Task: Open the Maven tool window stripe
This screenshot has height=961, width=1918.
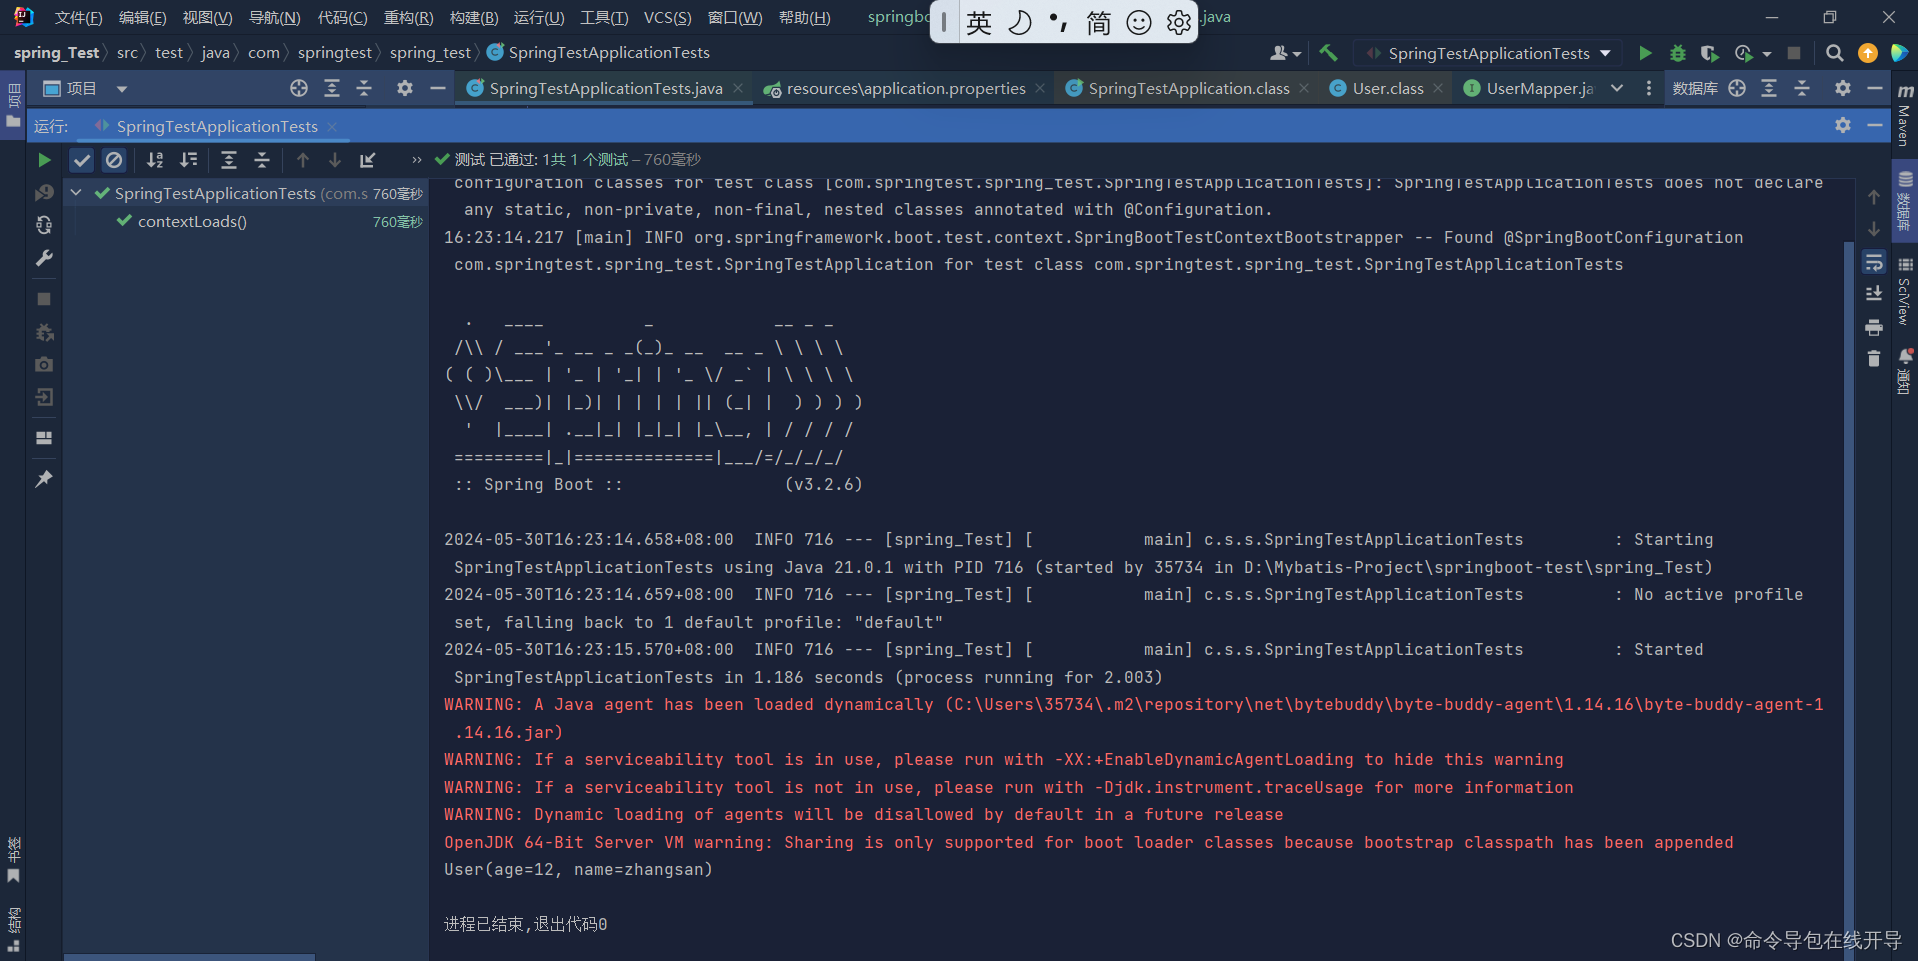Action: [x=1904, y=115]
